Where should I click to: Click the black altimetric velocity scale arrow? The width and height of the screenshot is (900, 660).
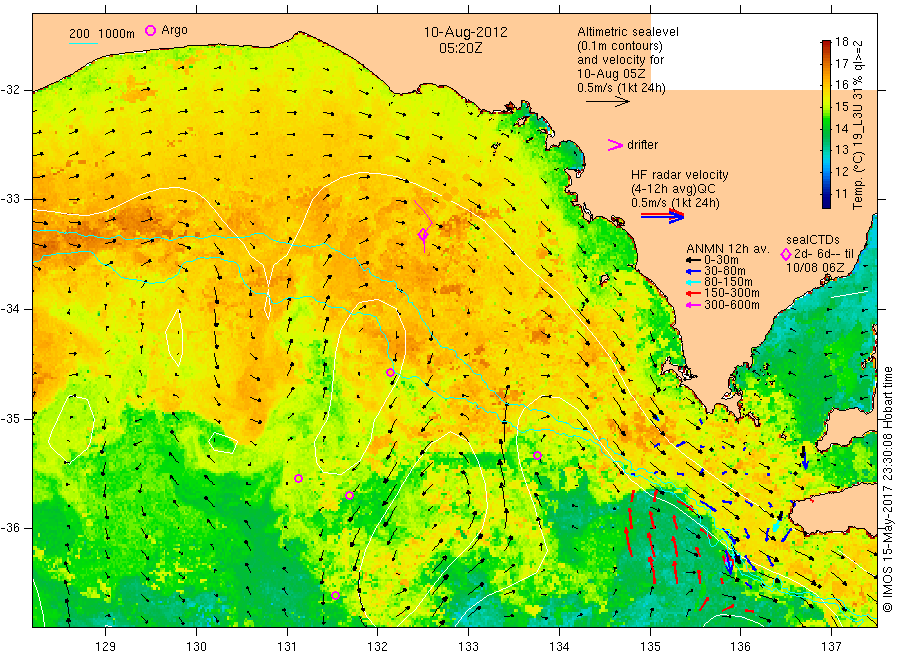click(607, 102)
